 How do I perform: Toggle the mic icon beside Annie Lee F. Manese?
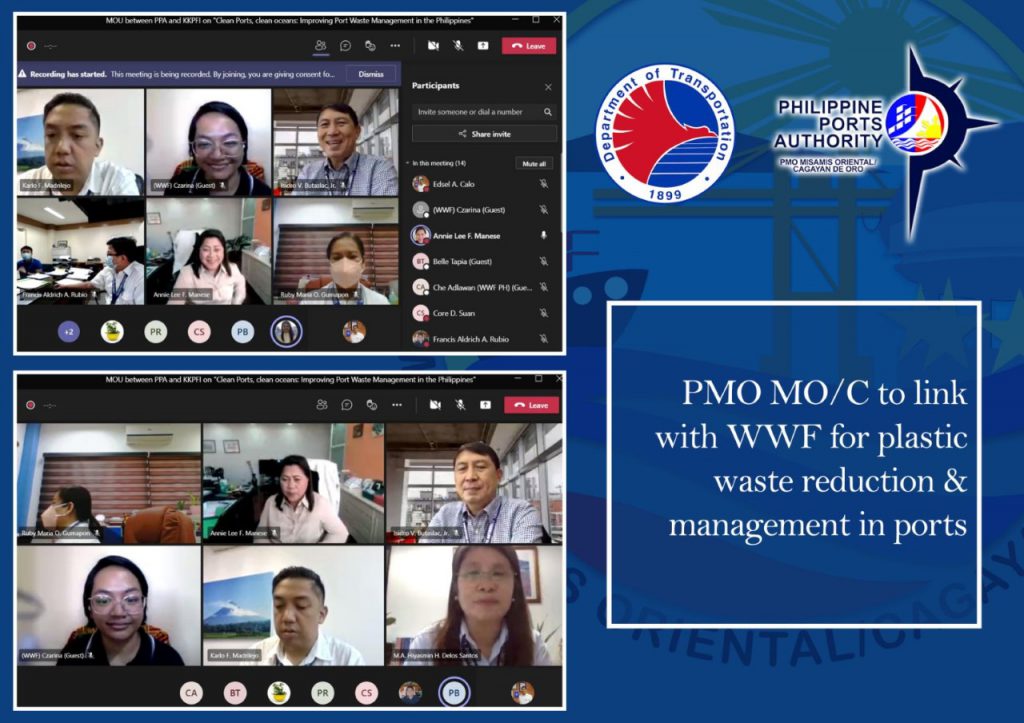(543, 235)
